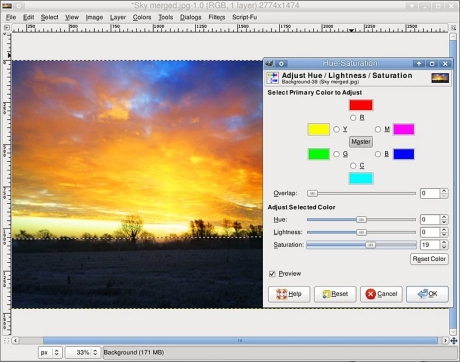This screenshot has height=362, width=460.
Task: Click the quick mask toggle icon at bottom-left
Action: point(6,340)
